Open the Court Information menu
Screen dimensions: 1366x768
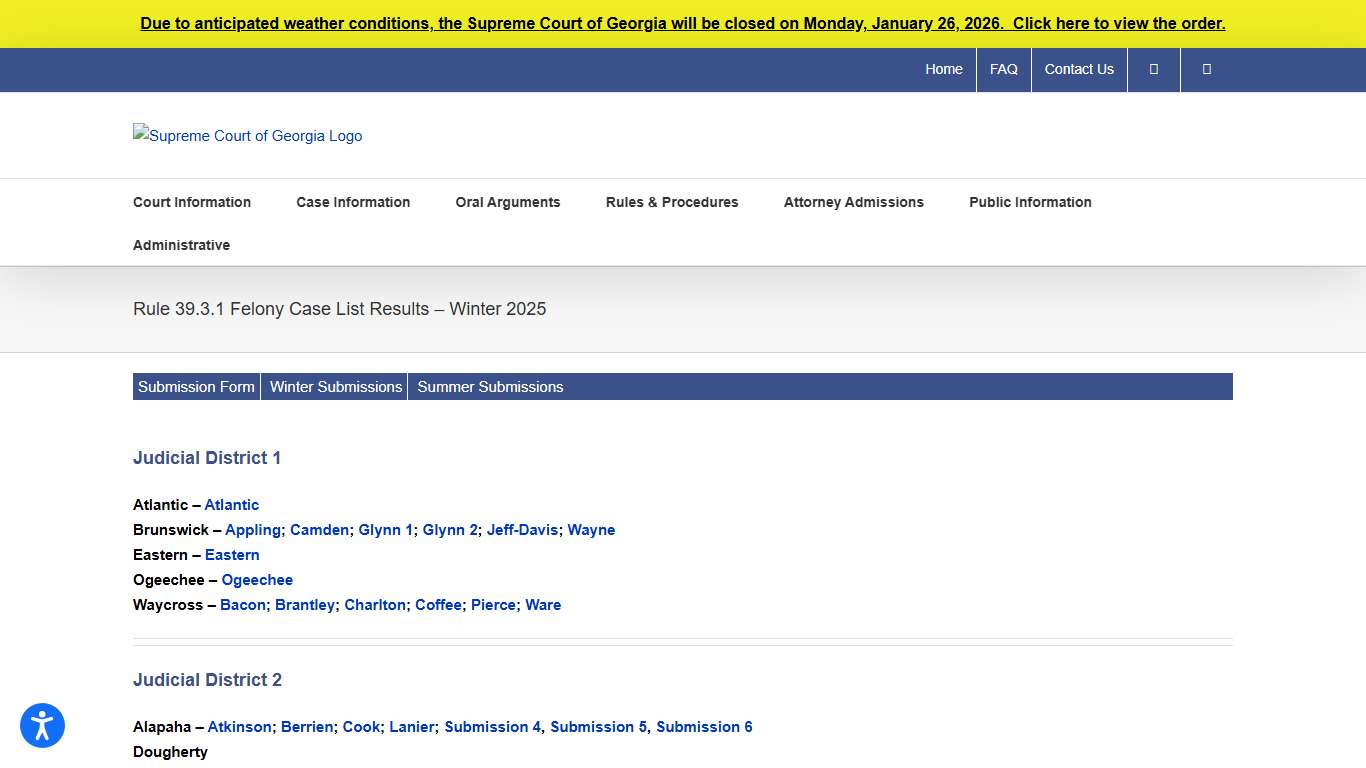tap(192, 202)
